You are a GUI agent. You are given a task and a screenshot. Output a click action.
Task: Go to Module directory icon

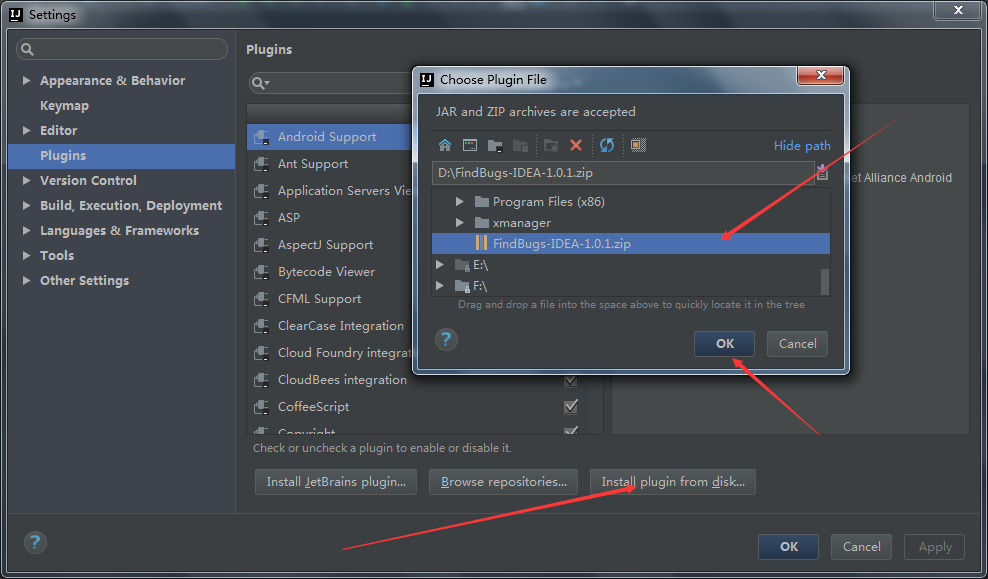(x=520, y=146)
